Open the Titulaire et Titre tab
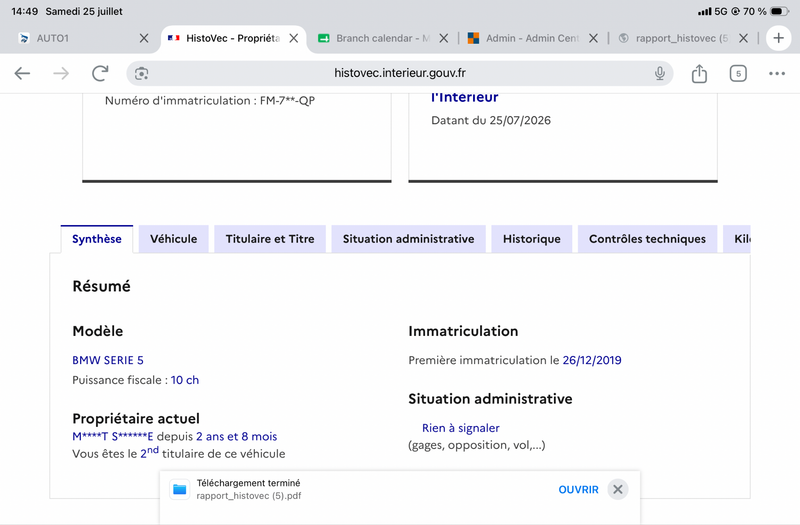The image size is (800, 525). (270, 239)
